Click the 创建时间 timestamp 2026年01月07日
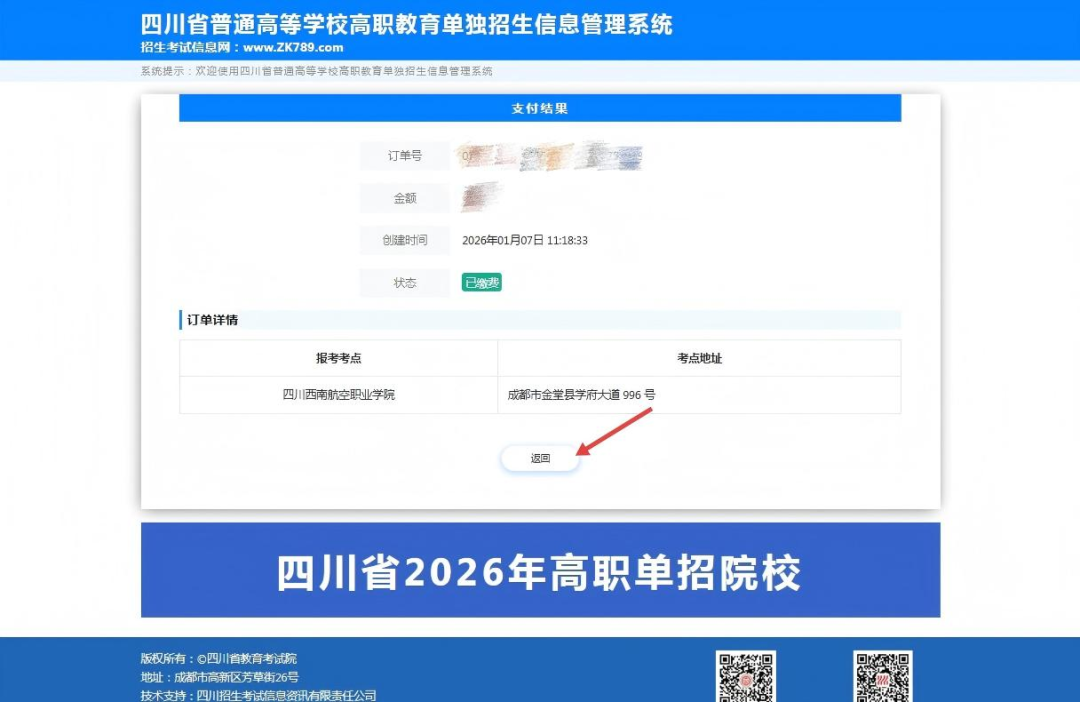Image resolution: width=1080 pixels, height=702 pixels. tap(524, 241)
